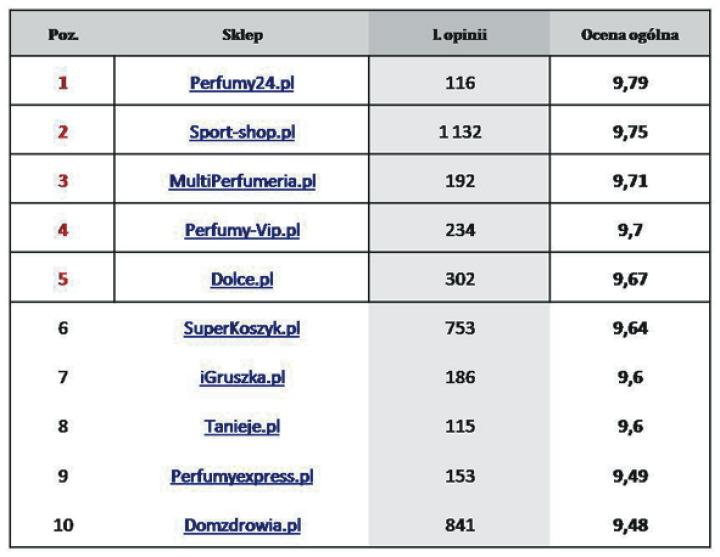Click the 'L opinii' column header
This screenshot has width=720, height=557.
point(459,35)
